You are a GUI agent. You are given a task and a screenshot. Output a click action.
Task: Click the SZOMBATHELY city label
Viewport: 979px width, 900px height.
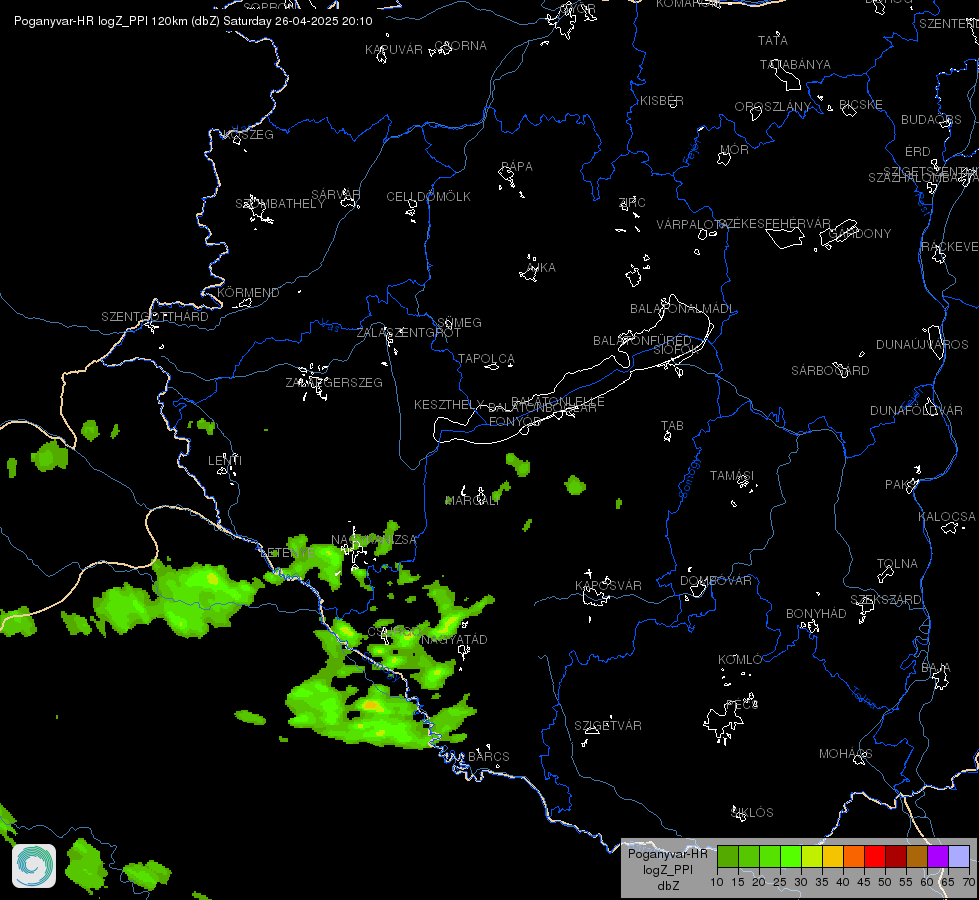click(280, 204)
